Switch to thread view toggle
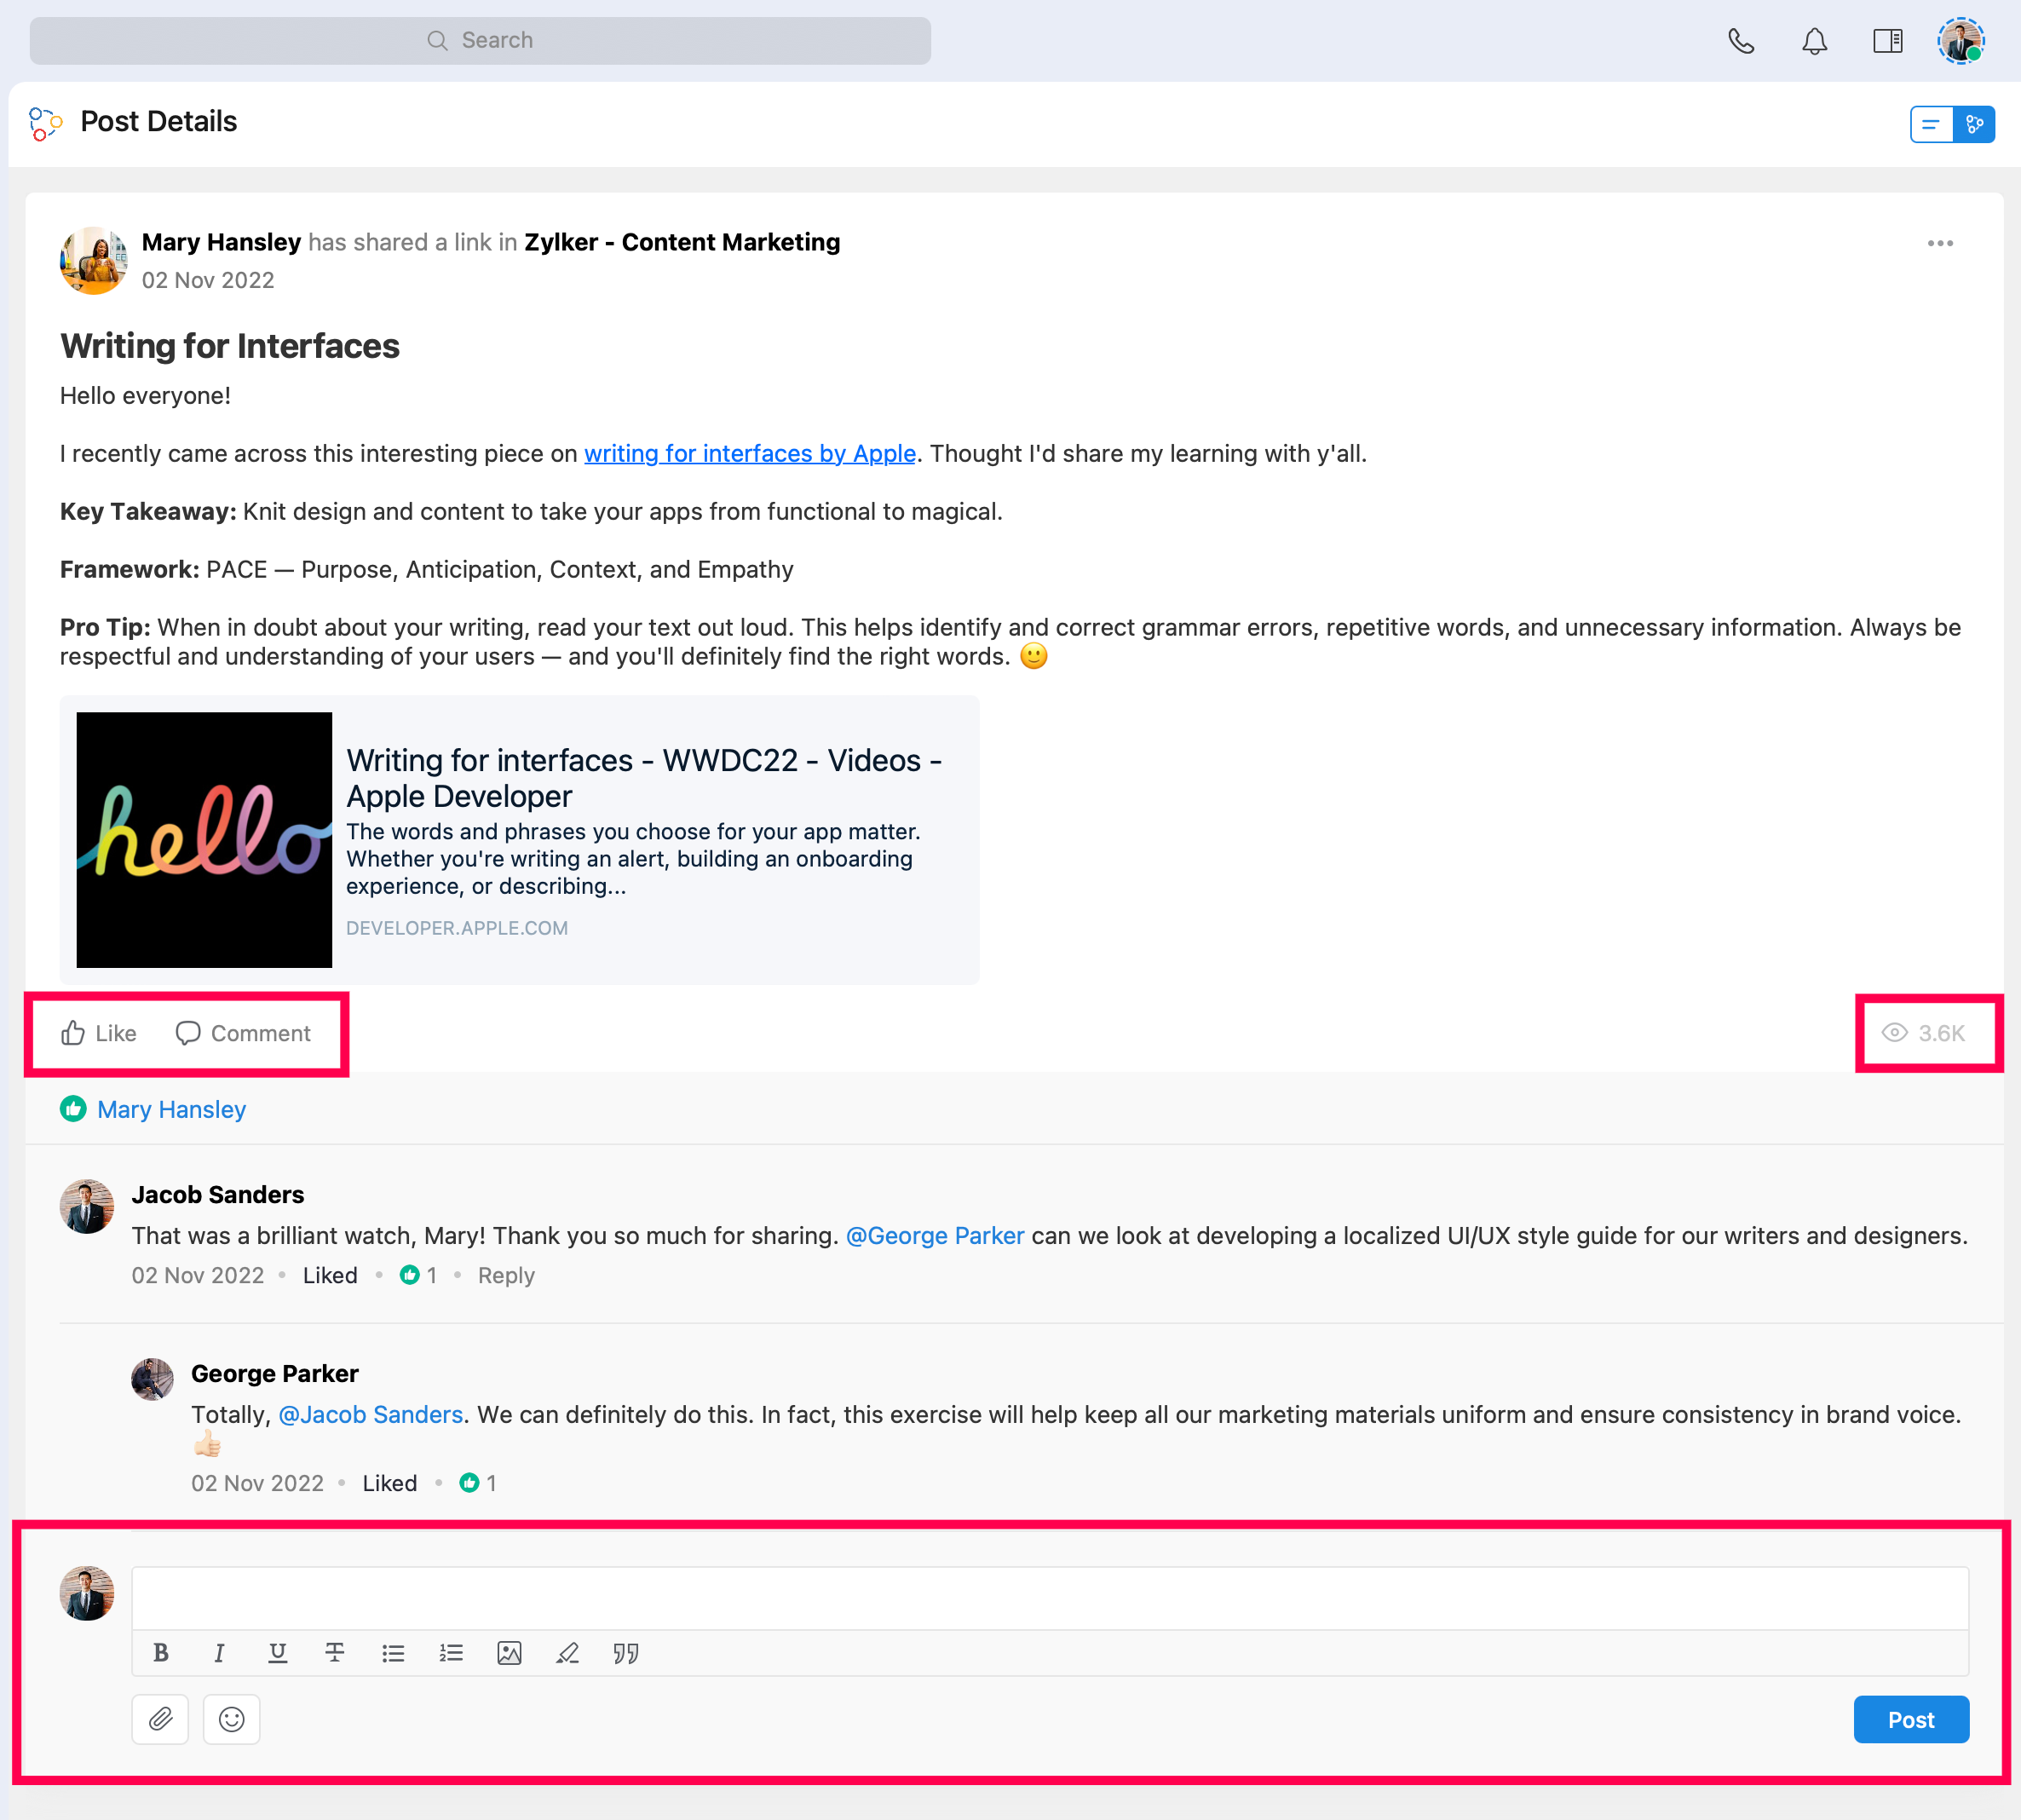Image resolution: width=2021 pixels, height=1820 pixels. pyautogui.click(x=1974, y=124)
